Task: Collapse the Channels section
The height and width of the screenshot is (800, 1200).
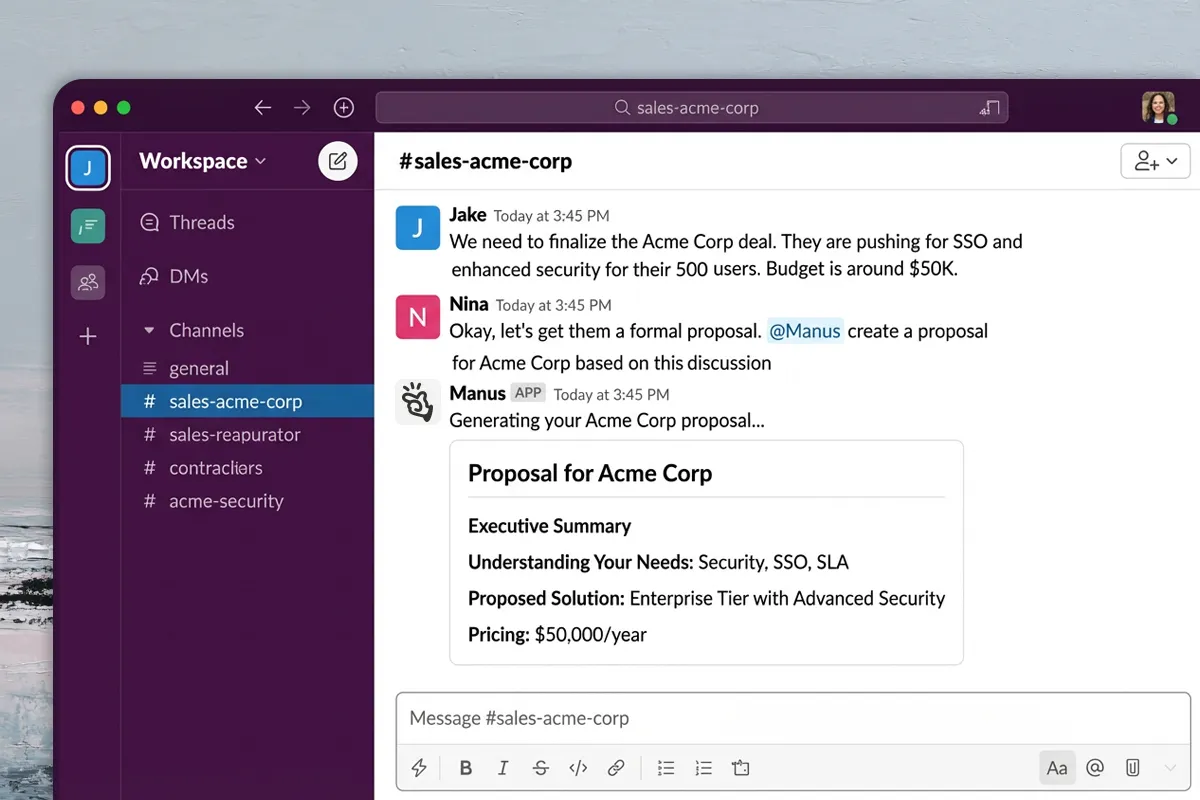Action: coord(150,330)
